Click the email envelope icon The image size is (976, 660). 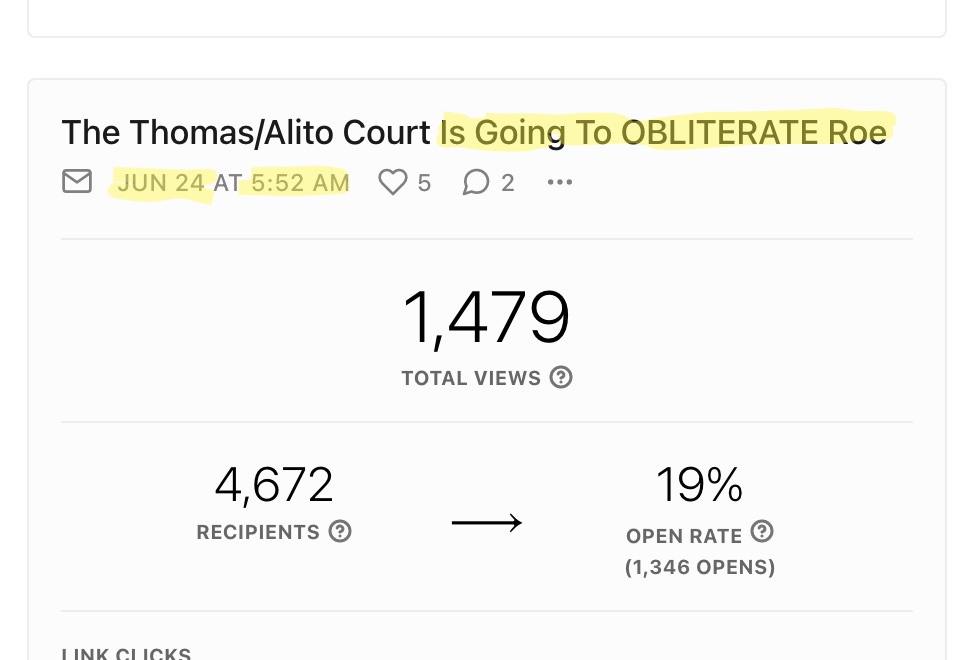tap(77, 181)
